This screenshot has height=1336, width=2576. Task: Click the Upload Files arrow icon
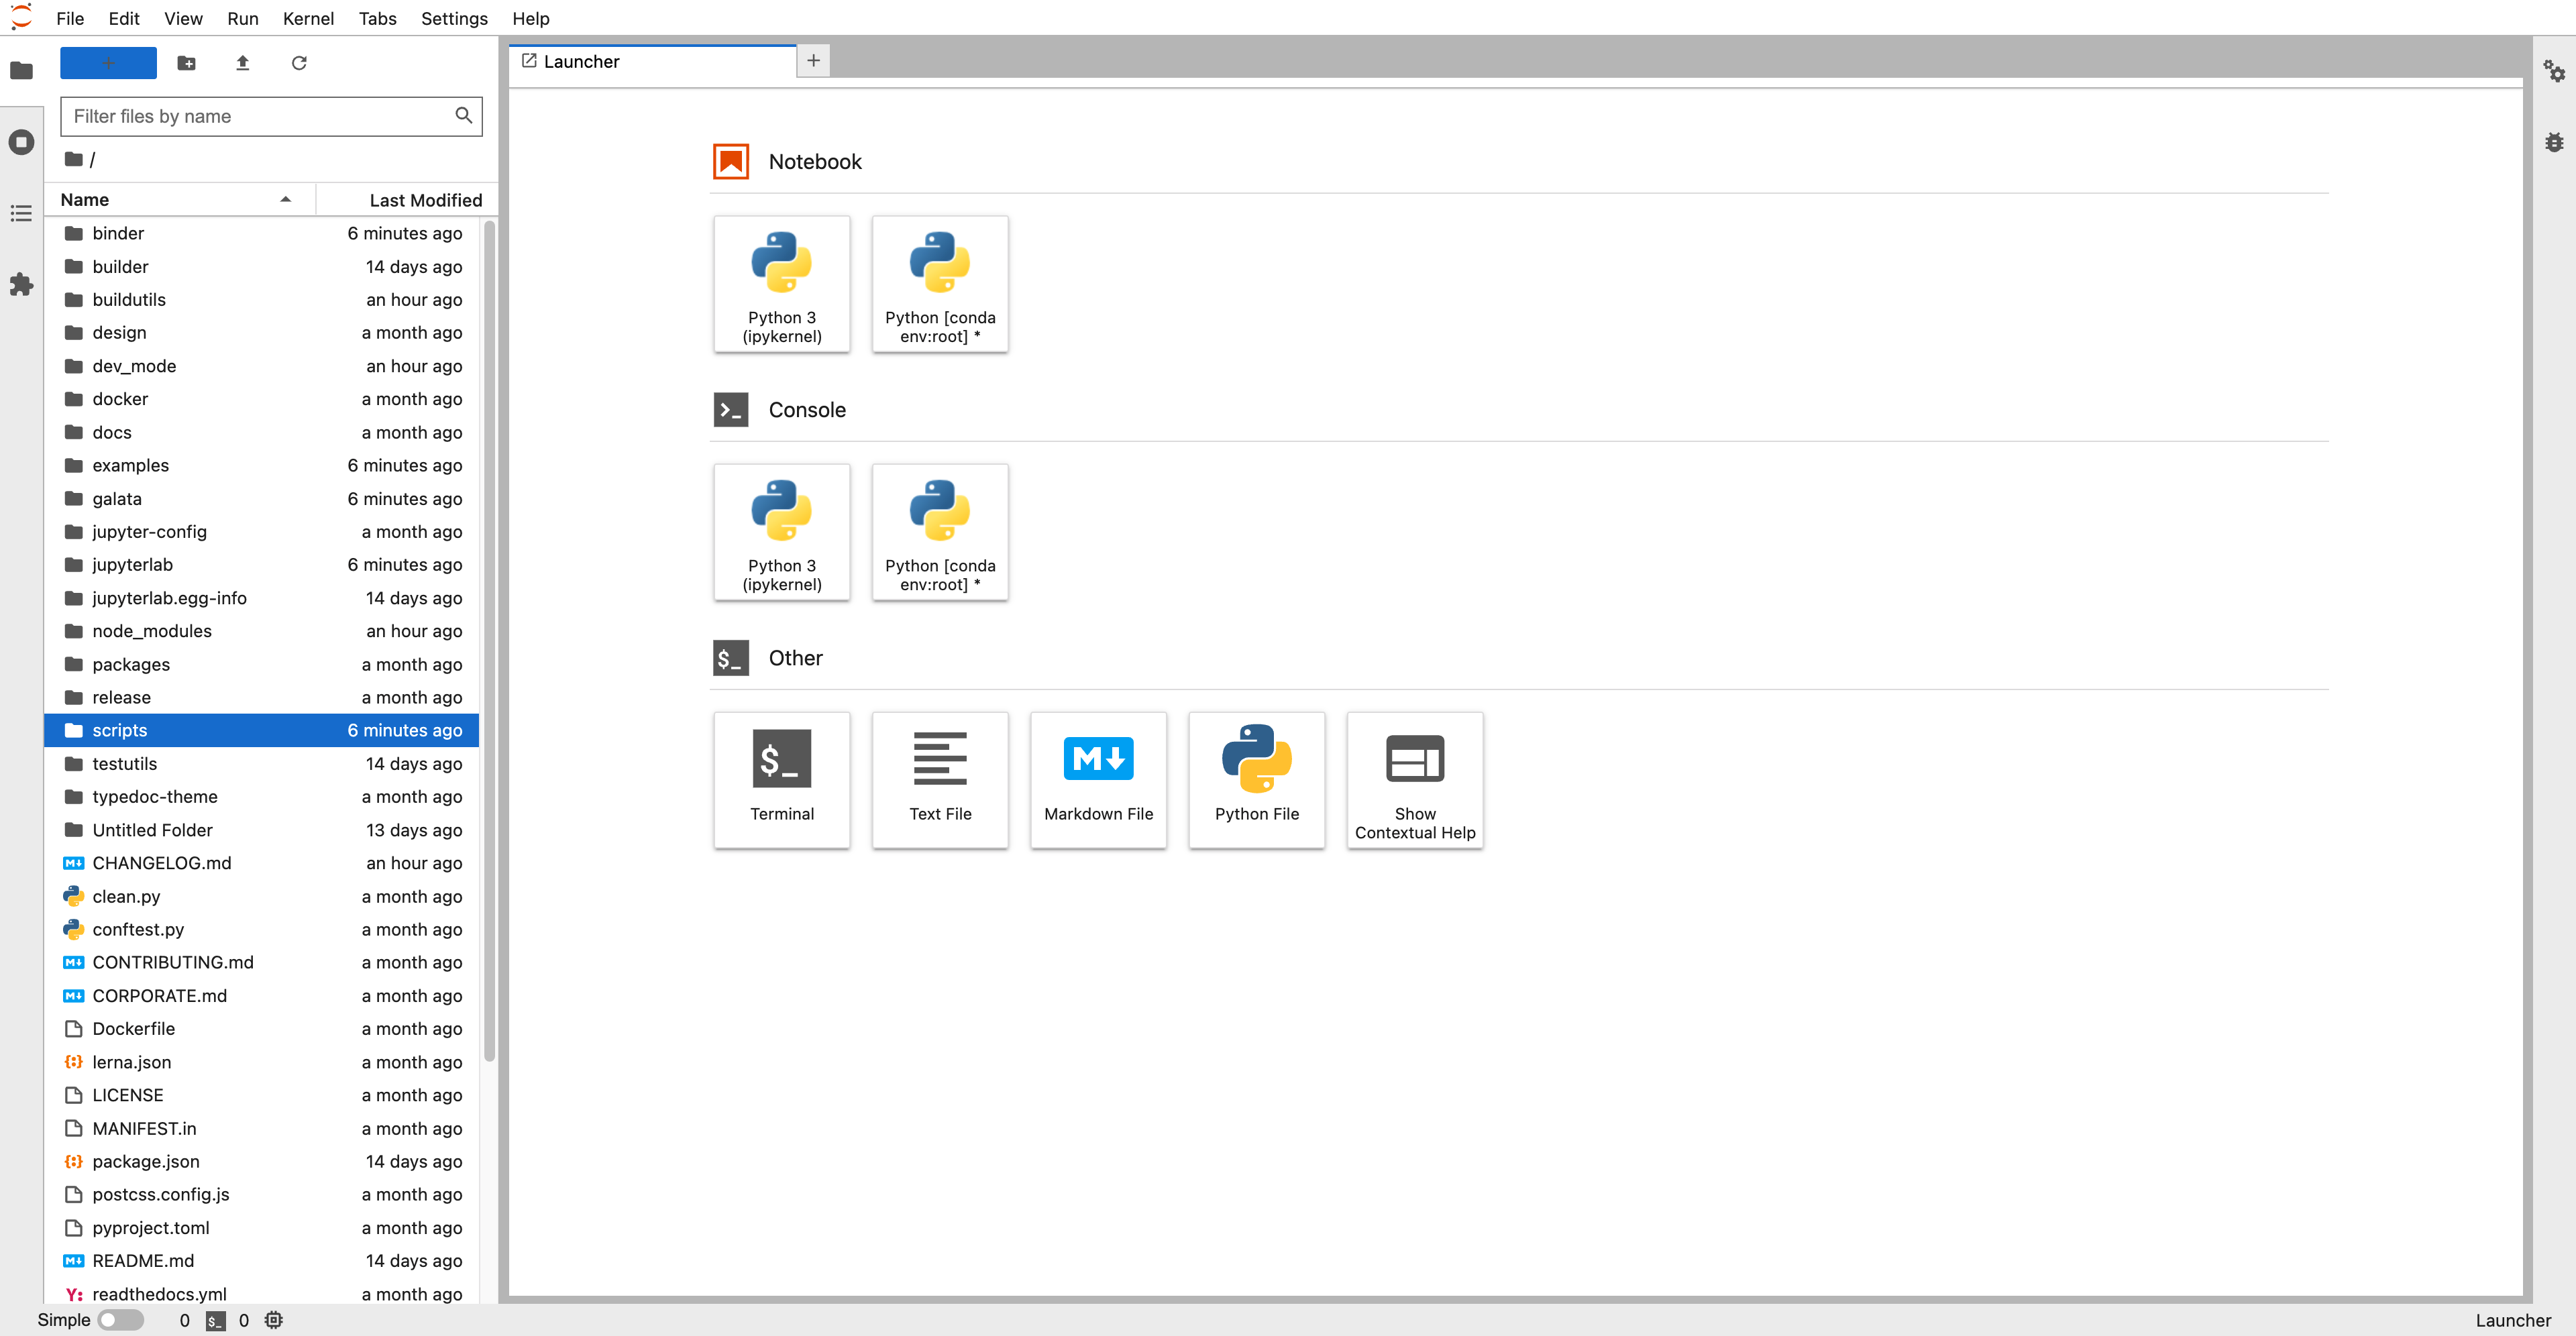pos(242,63)
